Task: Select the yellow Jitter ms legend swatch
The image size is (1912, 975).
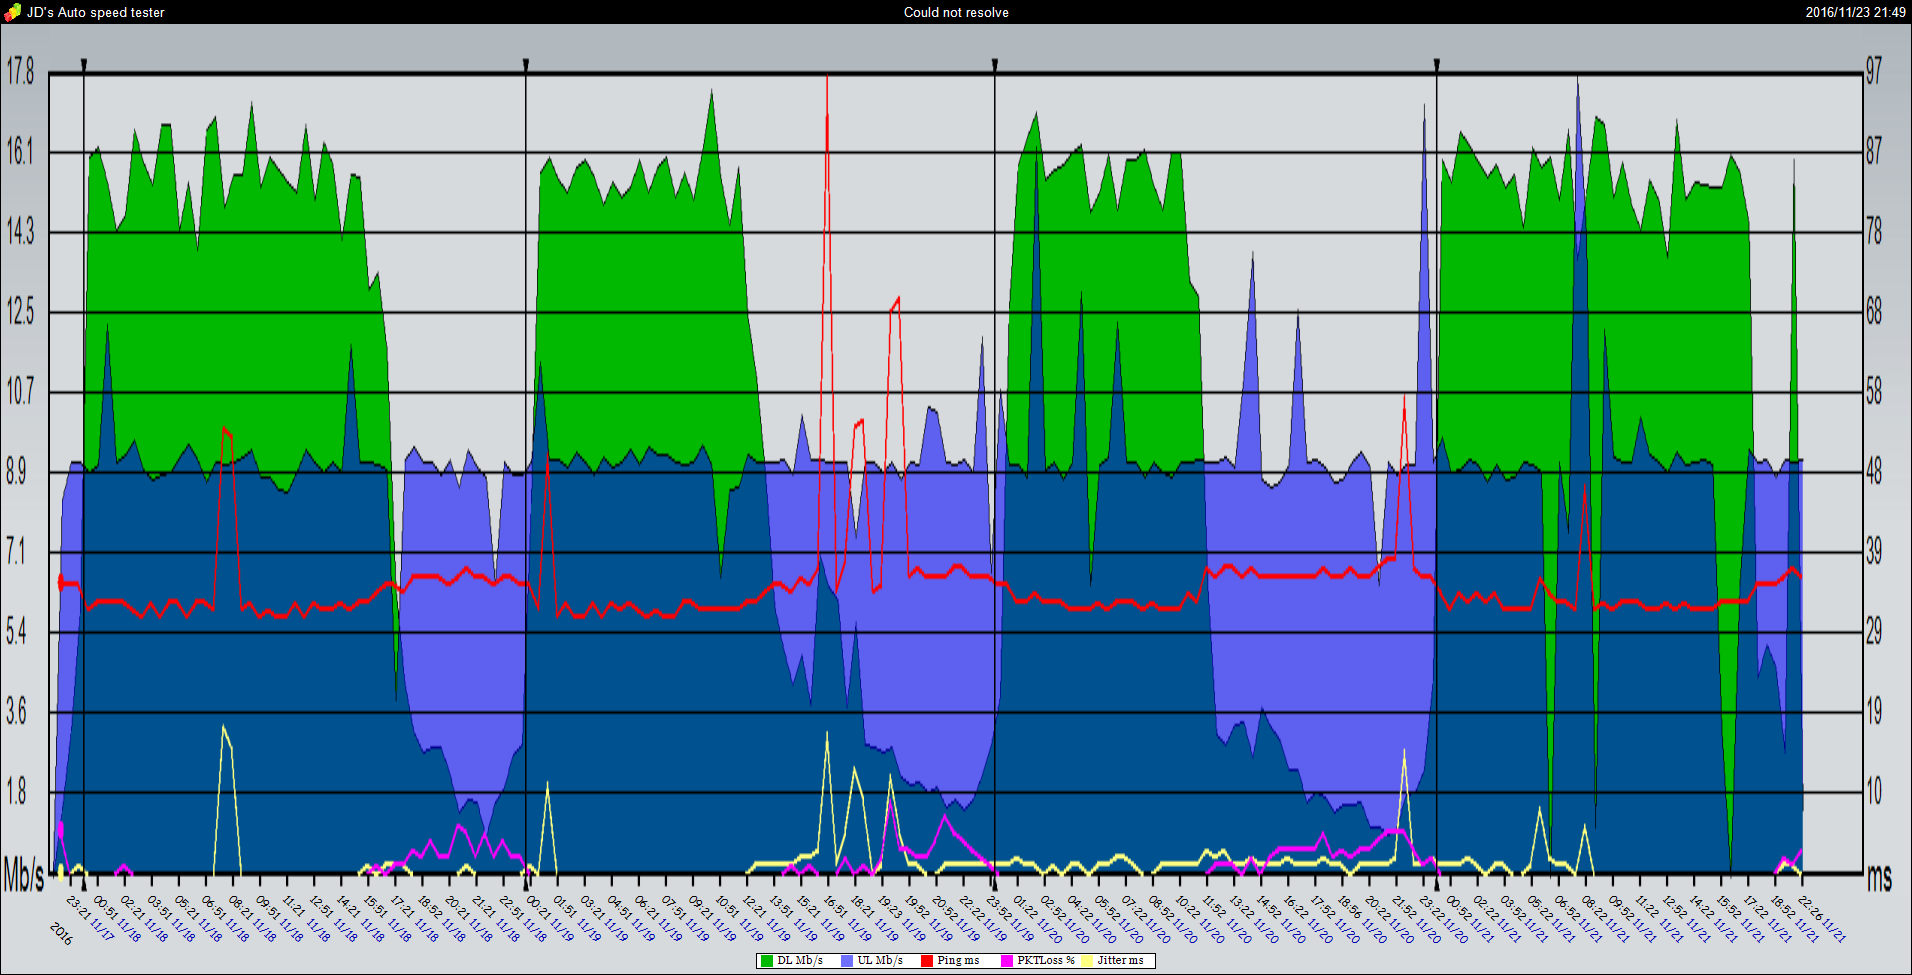Action: click(1086, 960)
